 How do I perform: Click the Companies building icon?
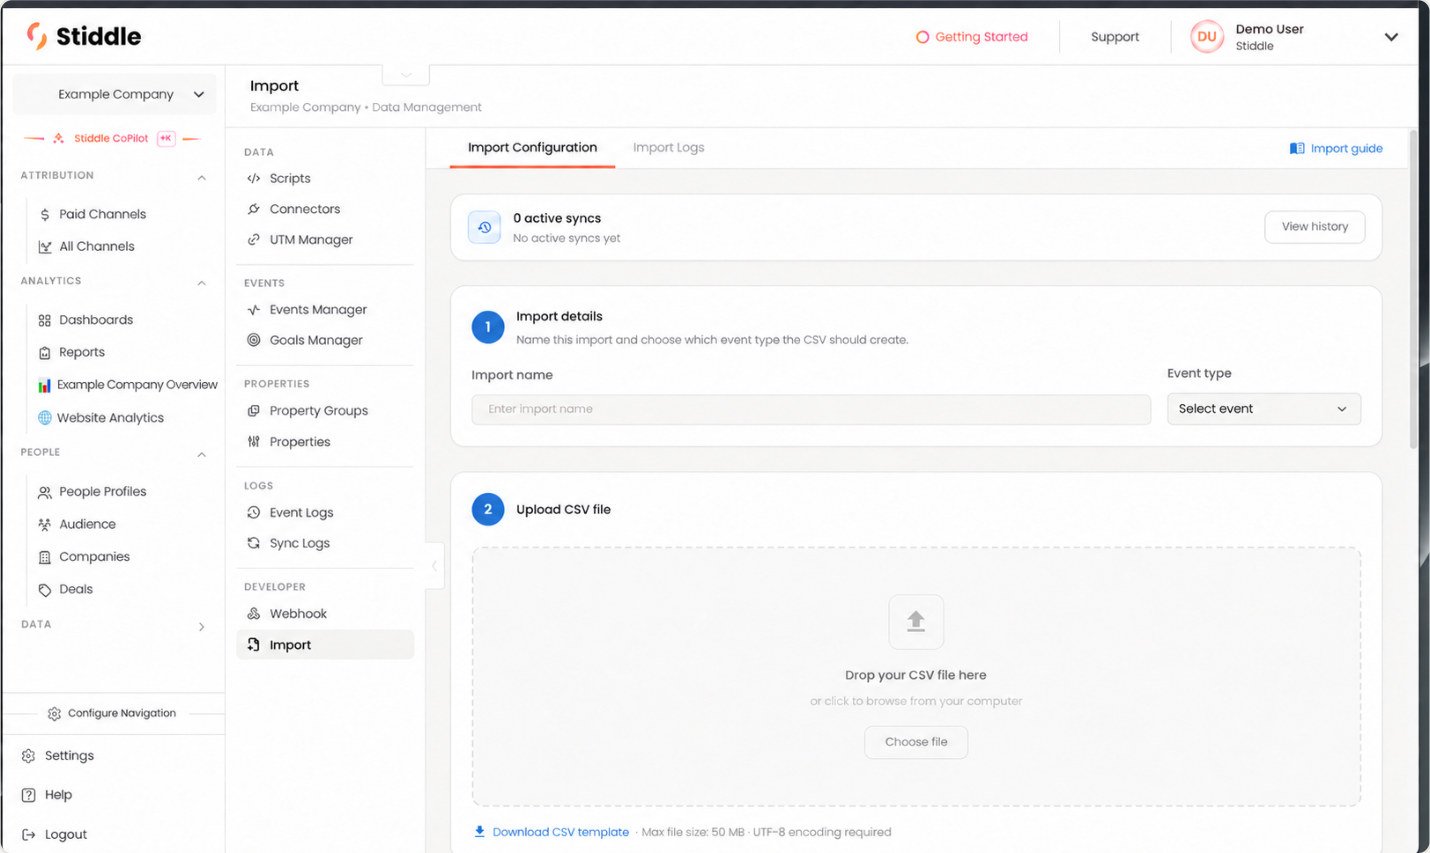point(45,558)
